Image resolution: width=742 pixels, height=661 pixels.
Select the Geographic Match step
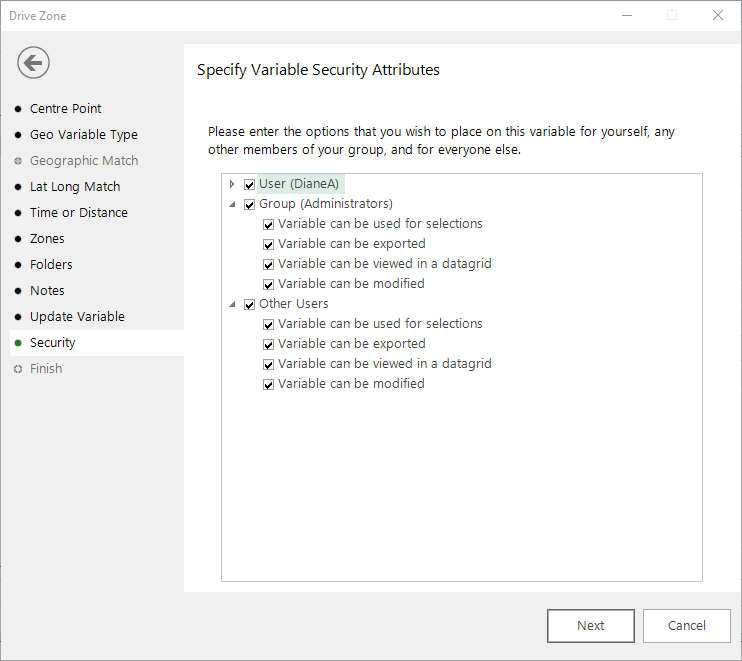coord(84,160)
